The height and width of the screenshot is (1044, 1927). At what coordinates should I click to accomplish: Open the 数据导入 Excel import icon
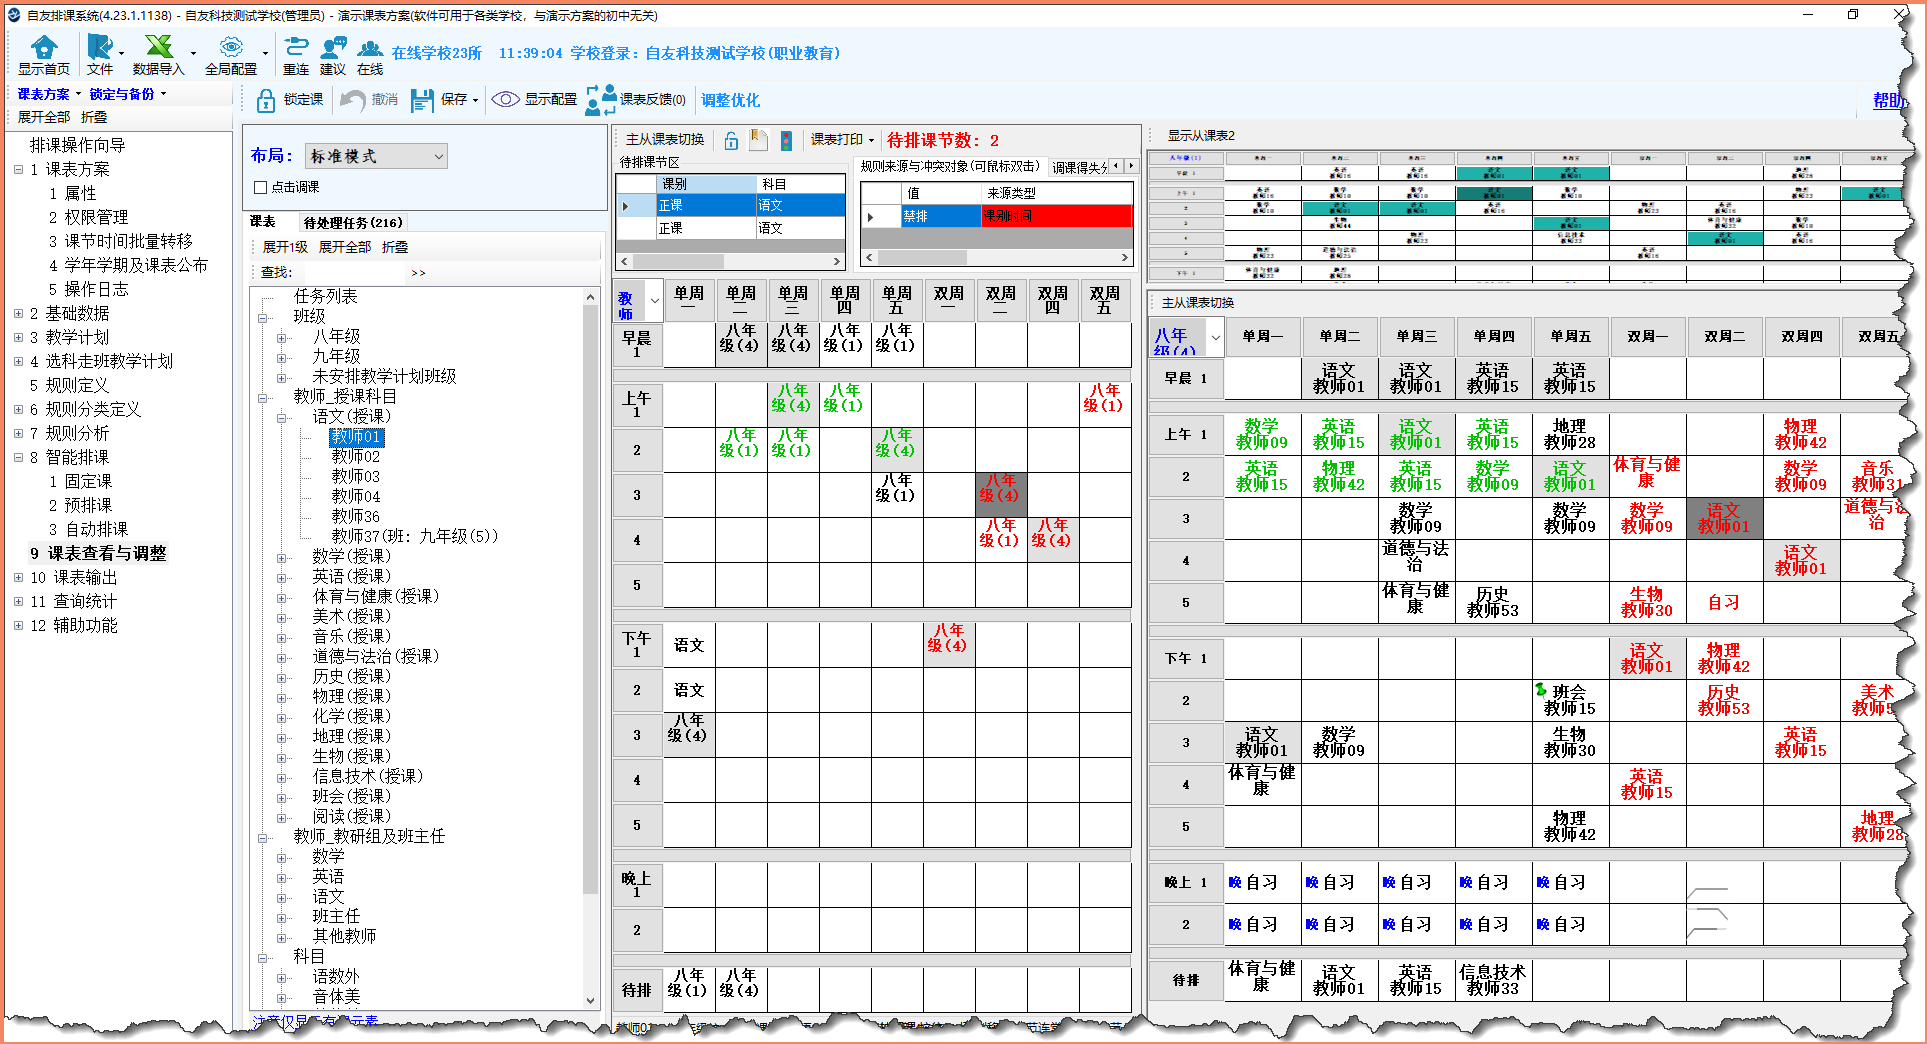158,48
